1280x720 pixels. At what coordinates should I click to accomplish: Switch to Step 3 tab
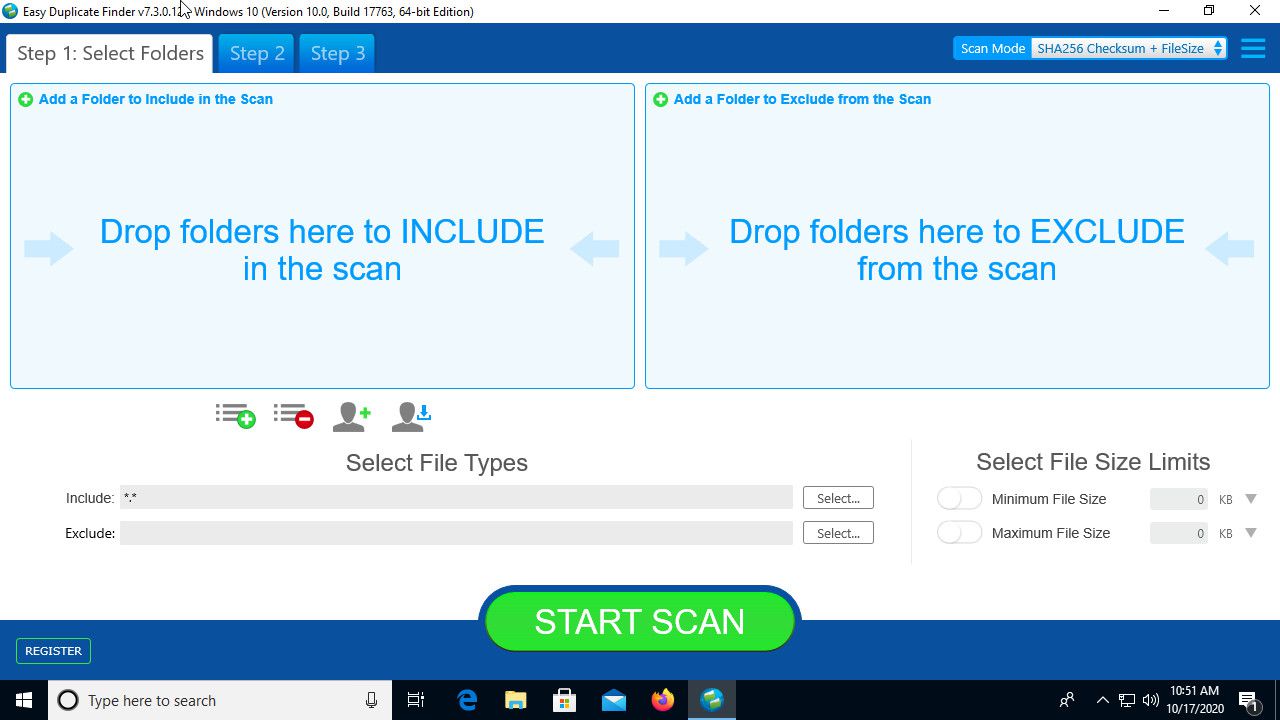(337, 53)
